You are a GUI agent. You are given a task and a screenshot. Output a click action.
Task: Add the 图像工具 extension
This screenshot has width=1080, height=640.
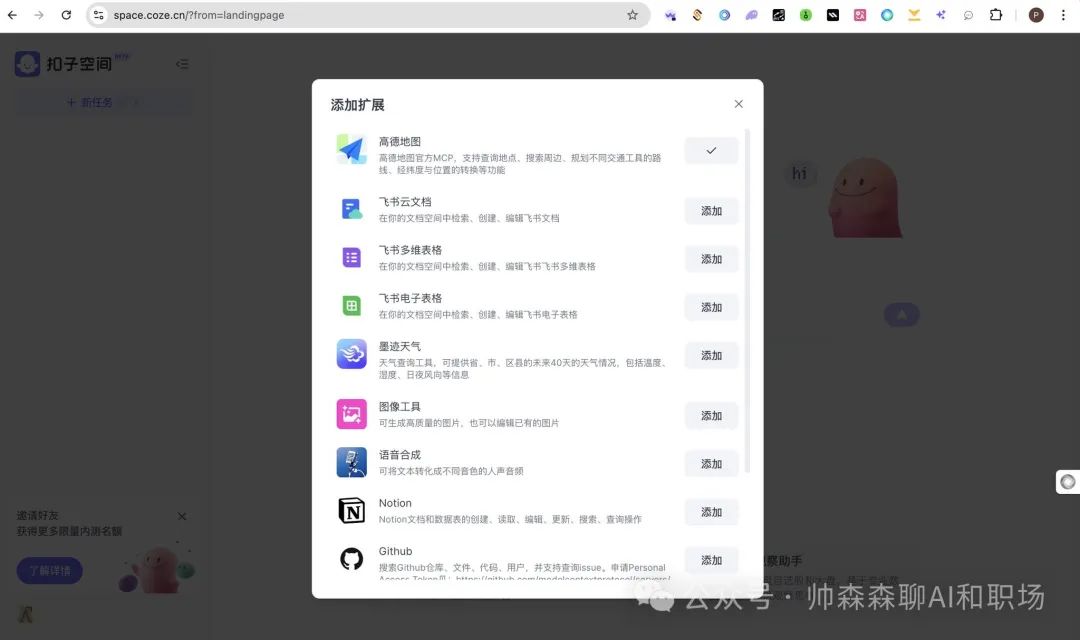point(712,415)
